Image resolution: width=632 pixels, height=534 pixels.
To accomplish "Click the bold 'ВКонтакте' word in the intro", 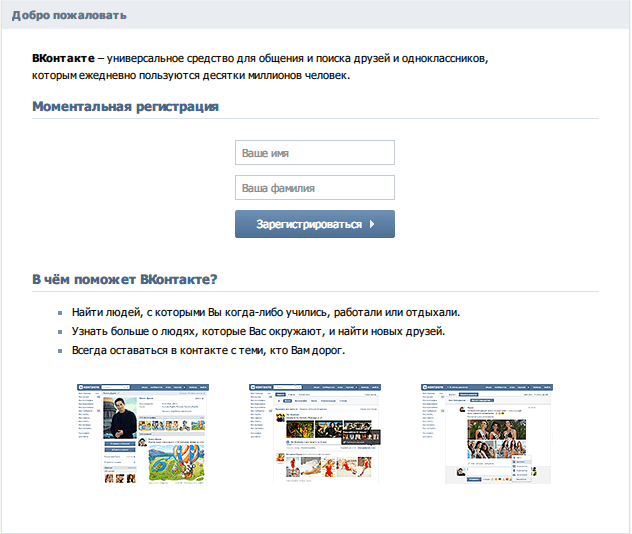I will tap(63, 58).
